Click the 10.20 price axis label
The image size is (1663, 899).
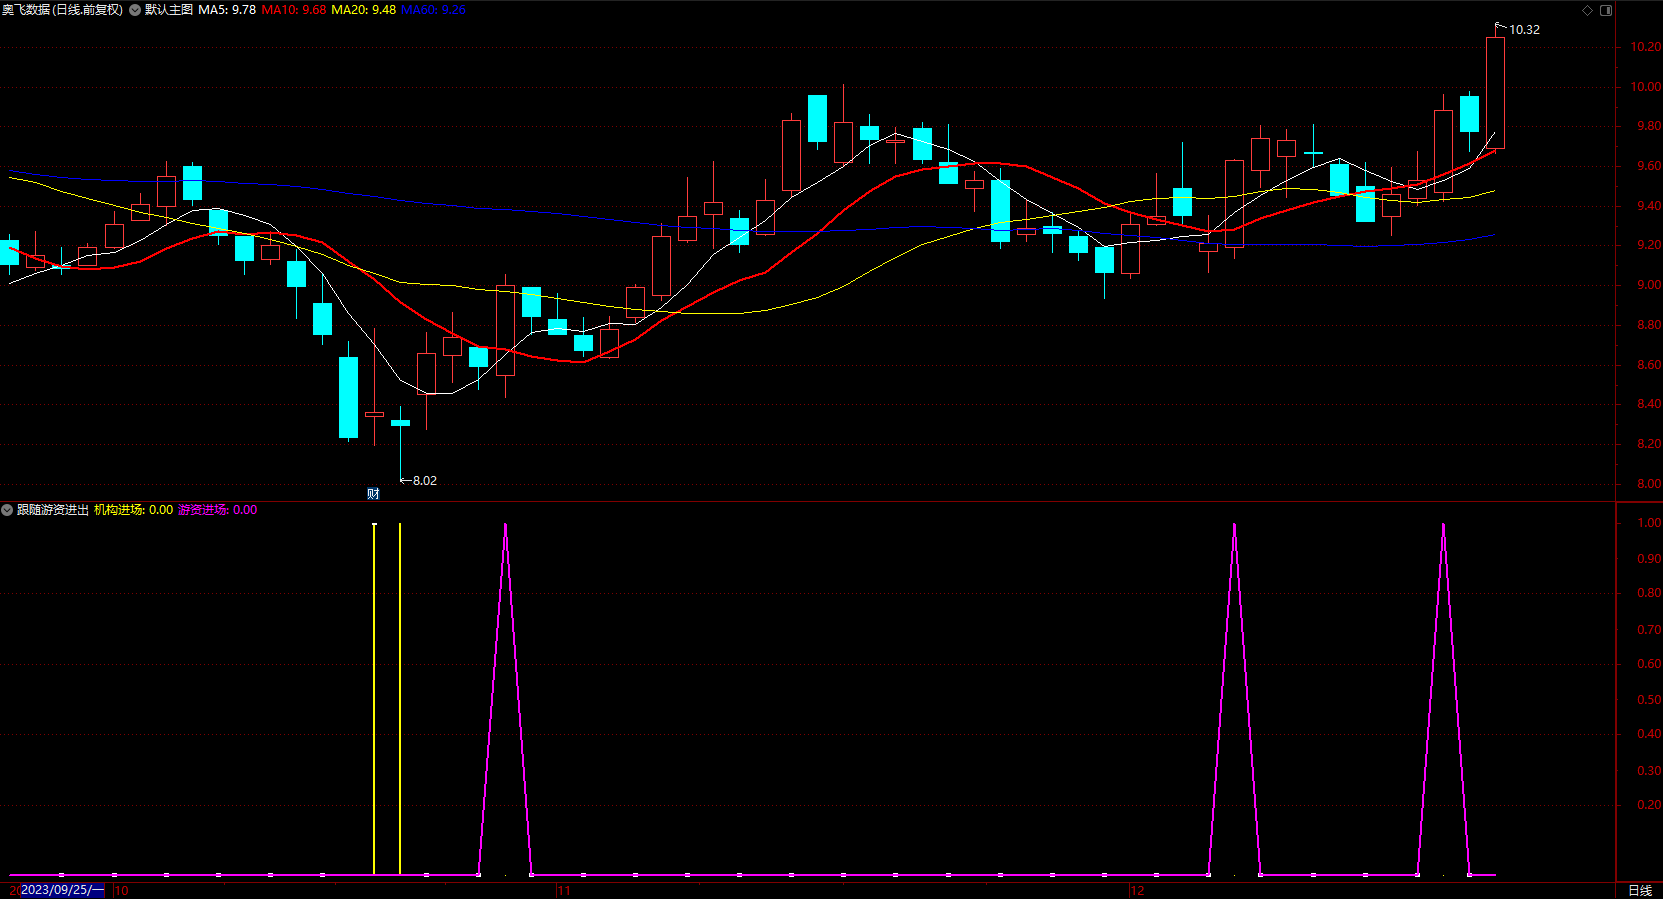click(x=1646, y=47)
